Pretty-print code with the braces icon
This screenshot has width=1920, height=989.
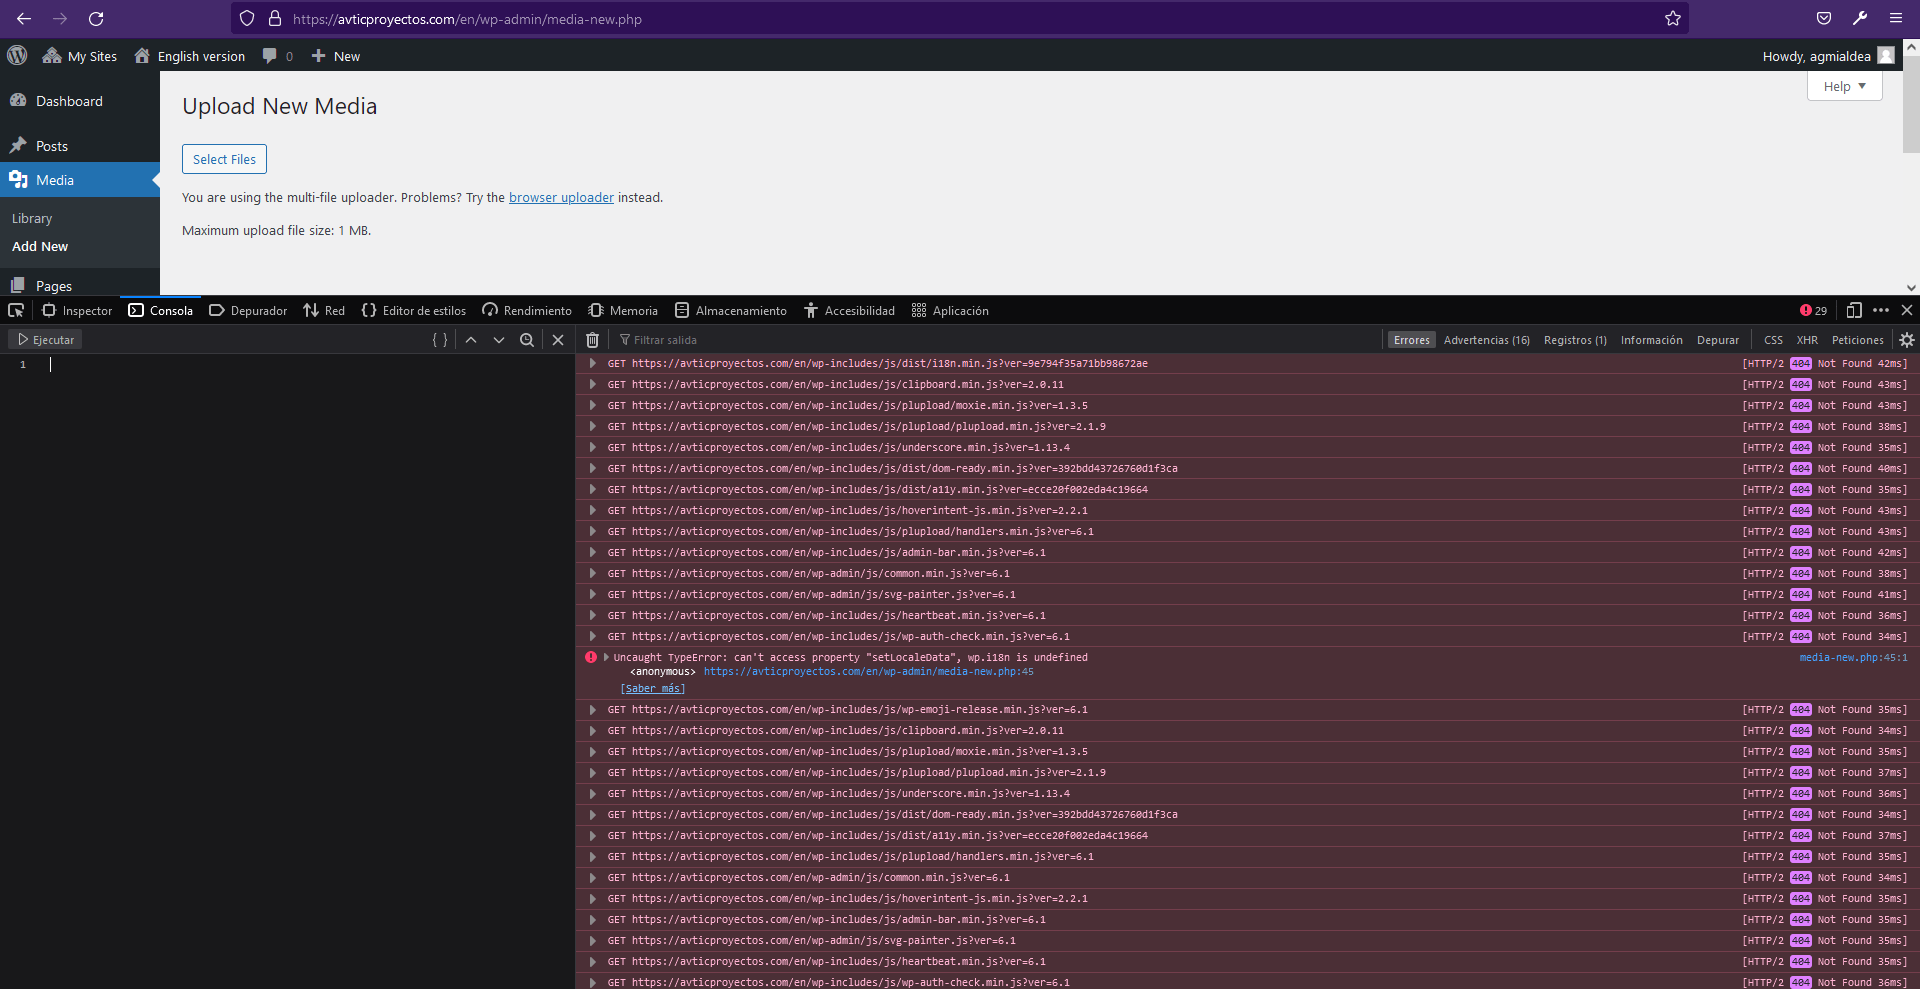(440, 340)
